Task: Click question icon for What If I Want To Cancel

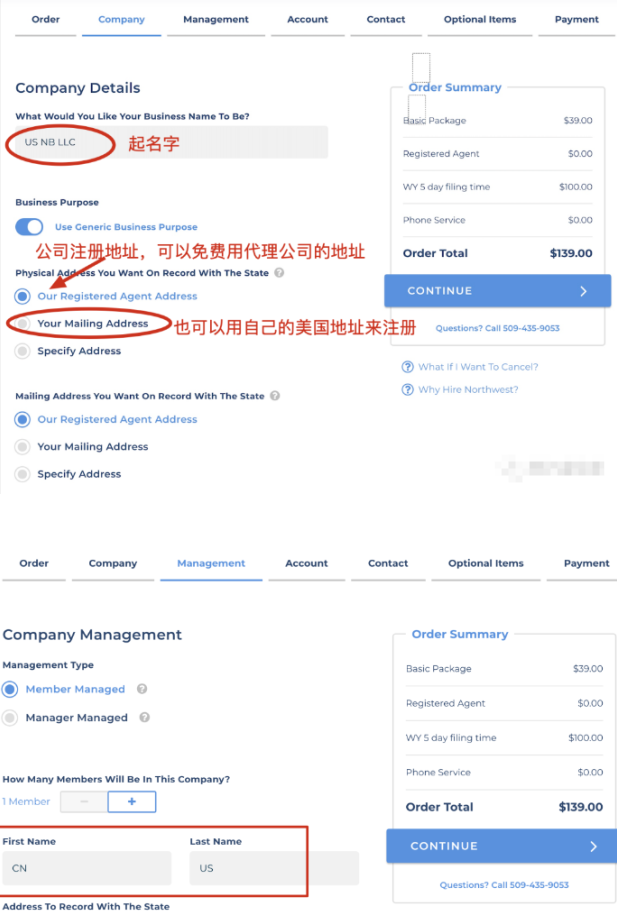Action: pyautogui.click(x=408, y=367)
